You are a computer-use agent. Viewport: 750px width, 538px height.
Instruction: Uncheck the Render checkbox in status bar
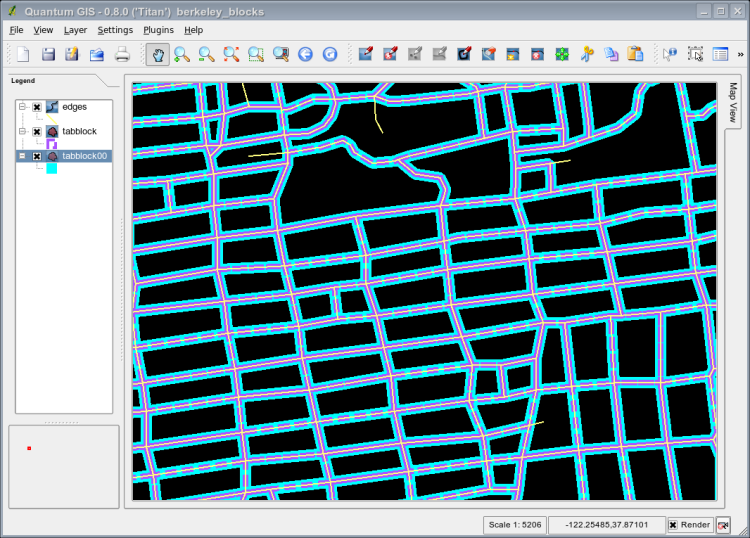coord(673,525)
